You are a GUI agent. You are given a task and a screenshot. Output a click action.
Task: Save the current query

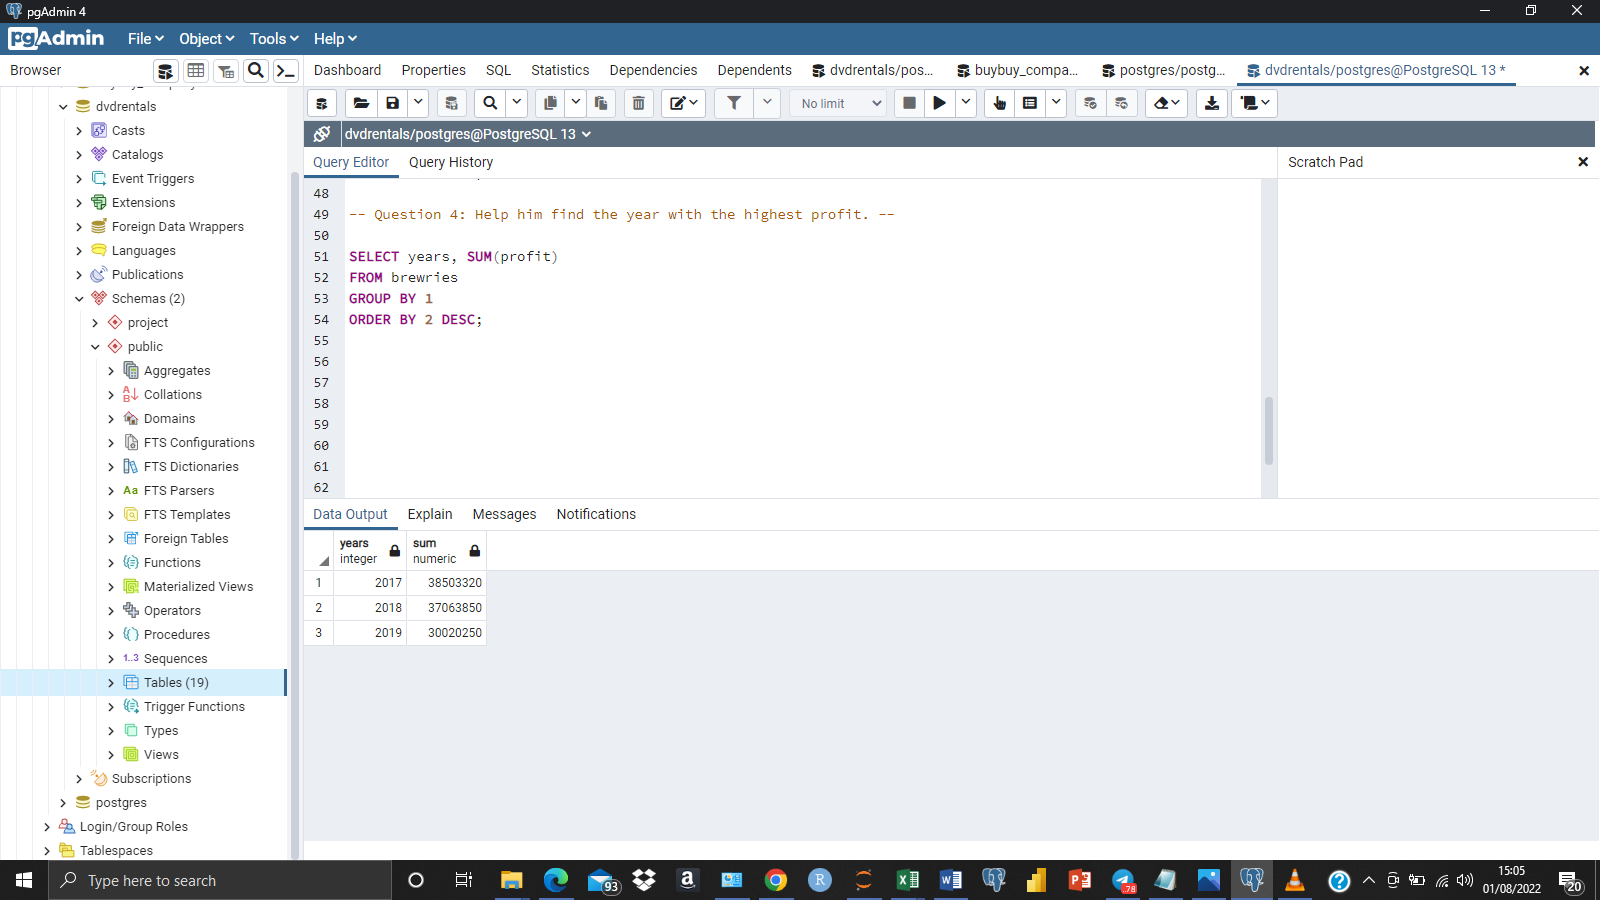(392, 103)
